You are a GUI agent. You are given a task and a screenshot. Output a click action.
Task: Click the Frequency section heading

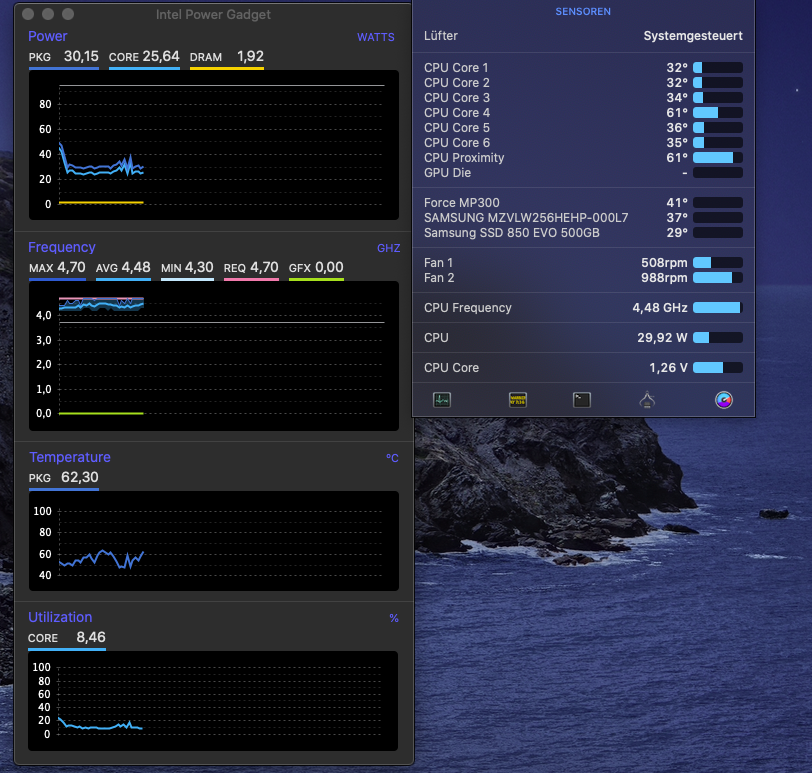coord(62,247)
